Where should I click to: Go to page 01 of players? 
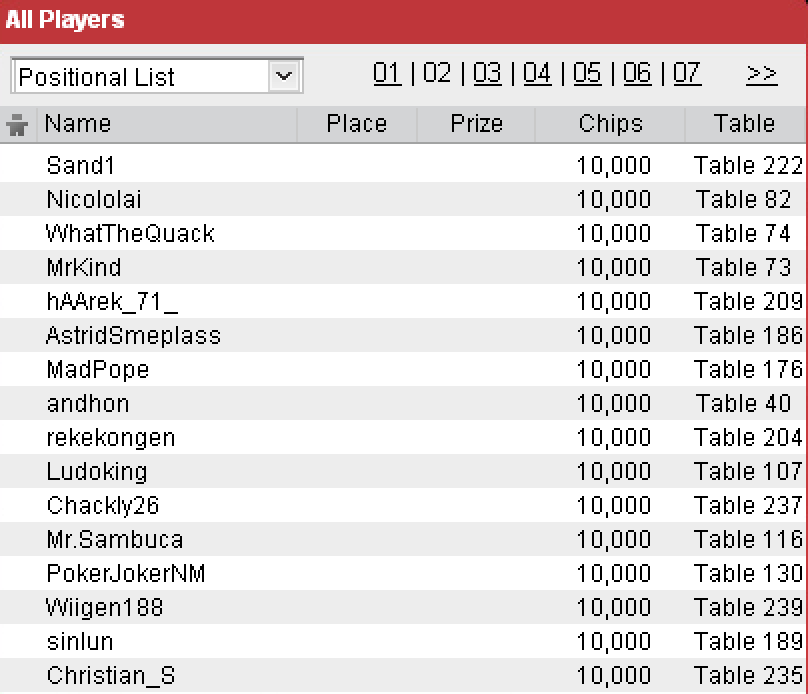(387, 74)
